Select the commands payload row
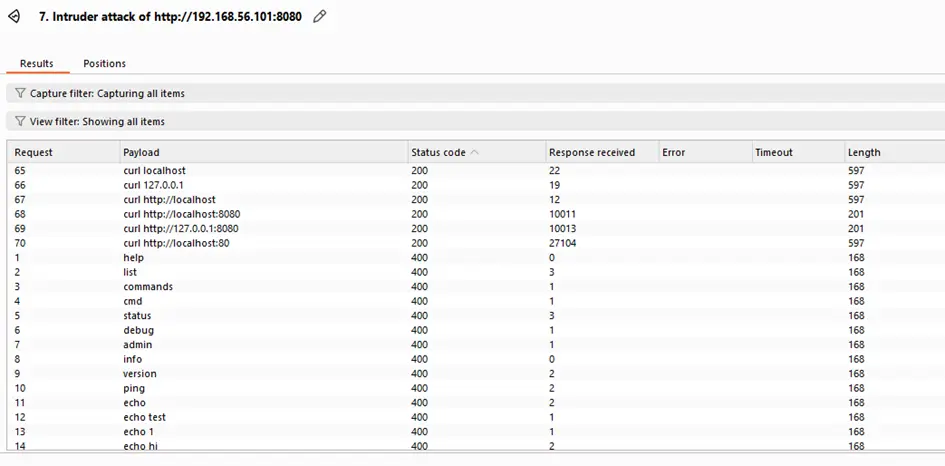 476,286
